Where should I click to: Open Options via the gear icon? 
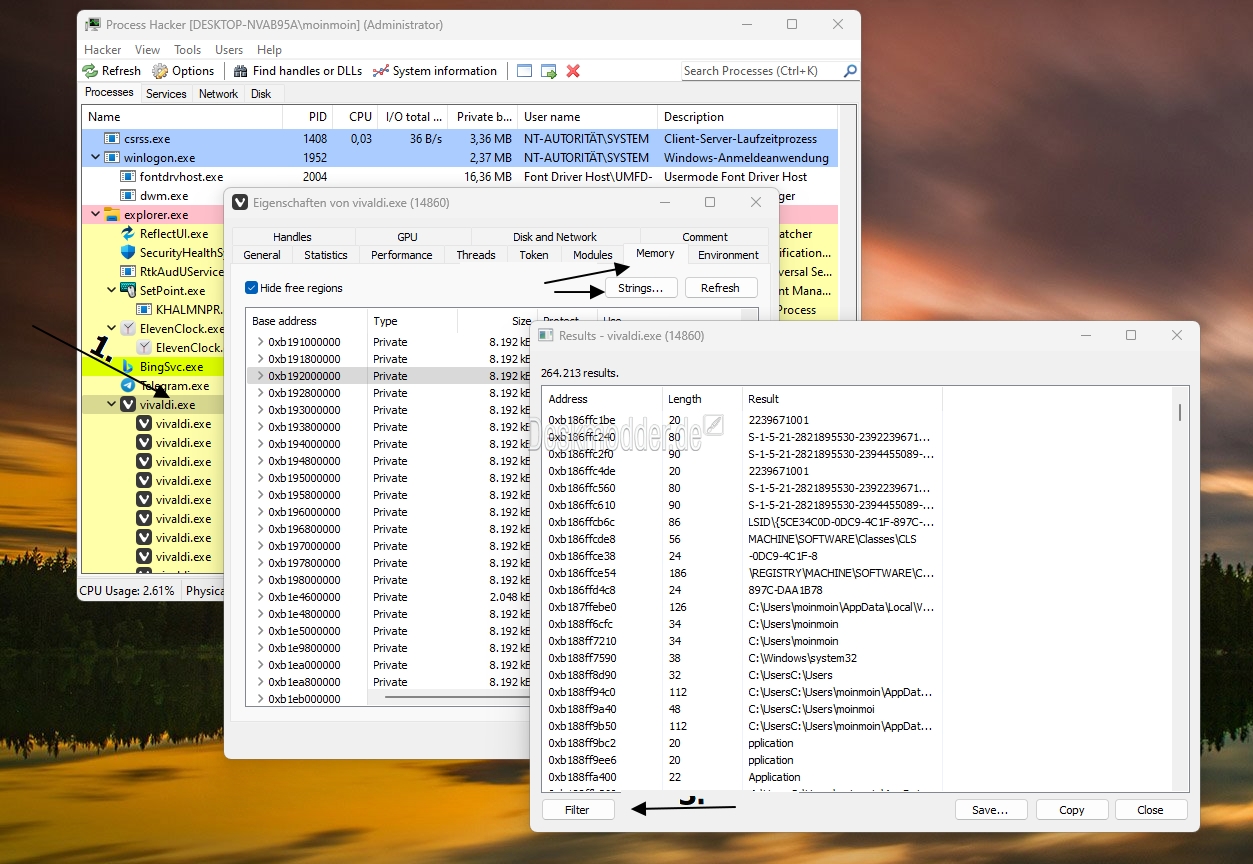tap(160, 71)
